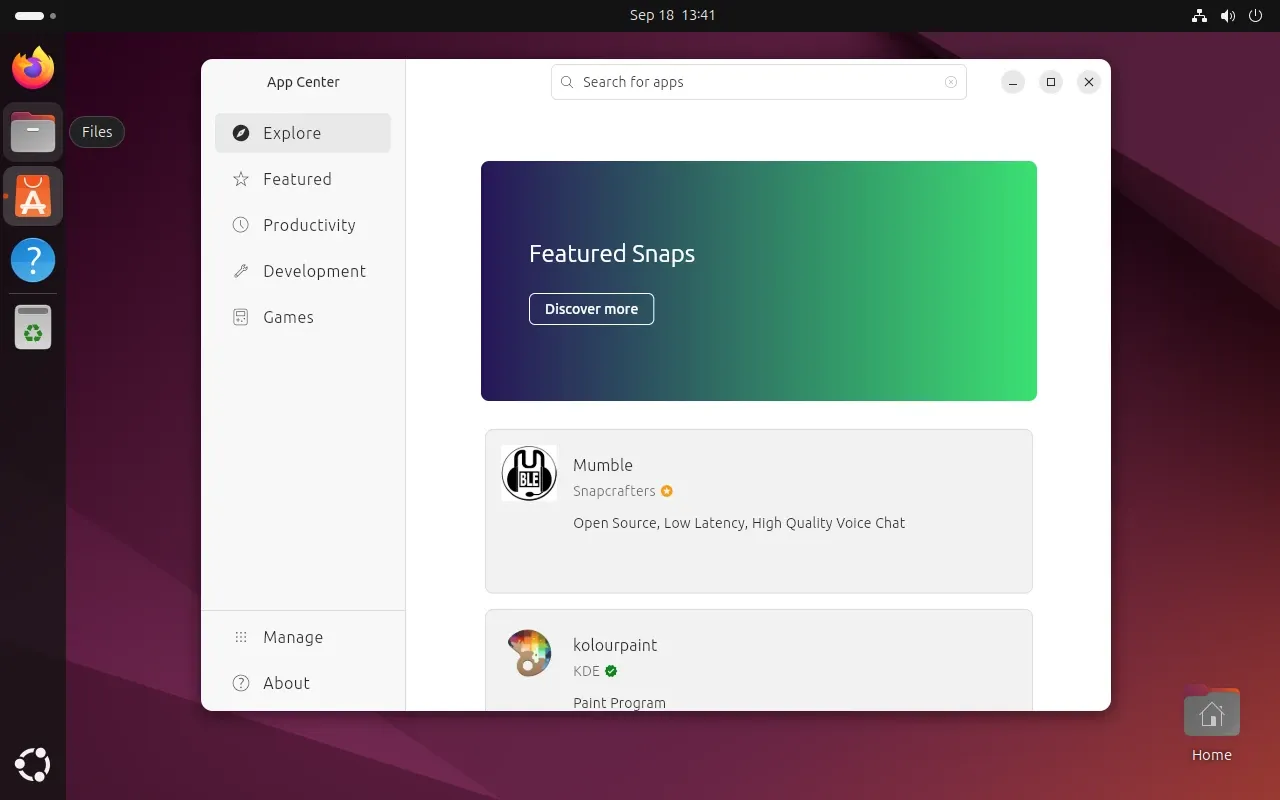Open Files from the dock
This screenshot has width=1280, height=800.
coord(33,132)
